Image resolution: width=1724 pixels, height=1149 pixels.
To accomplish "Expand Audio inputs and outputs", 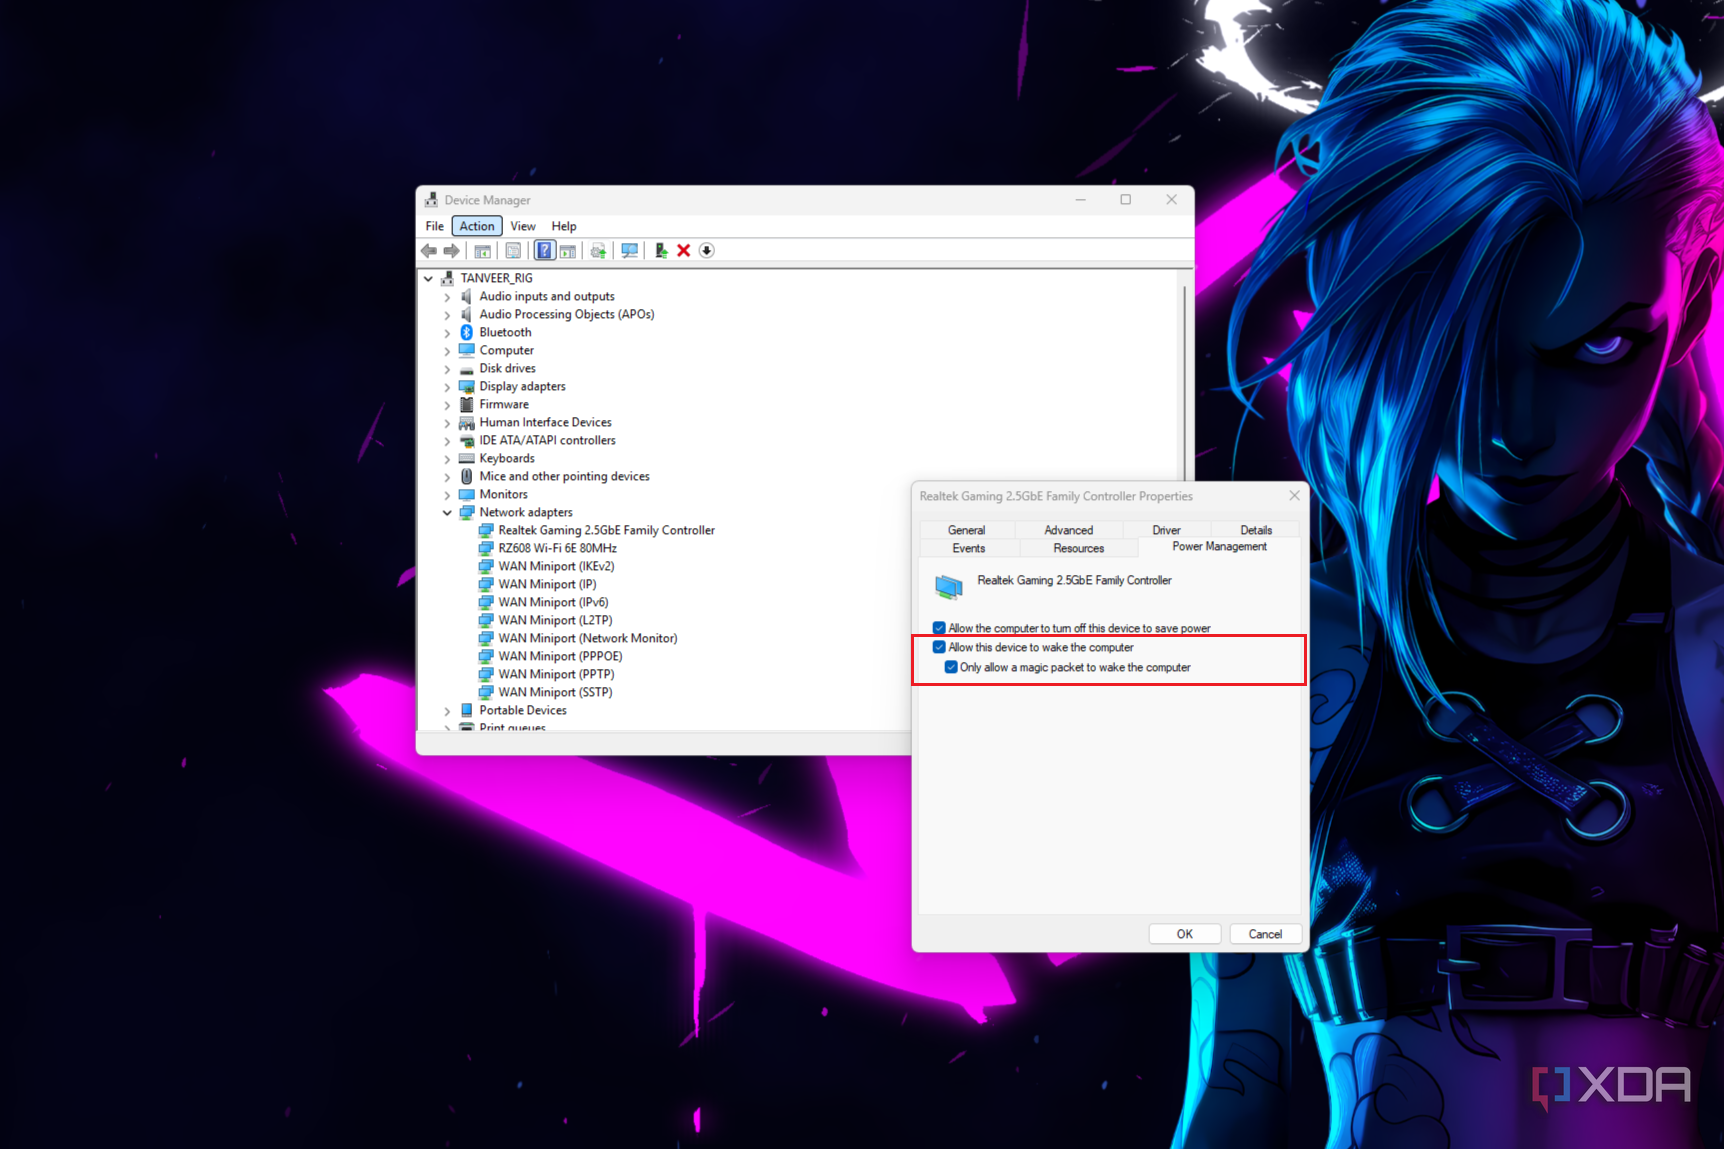I will (x=447, y=297).
